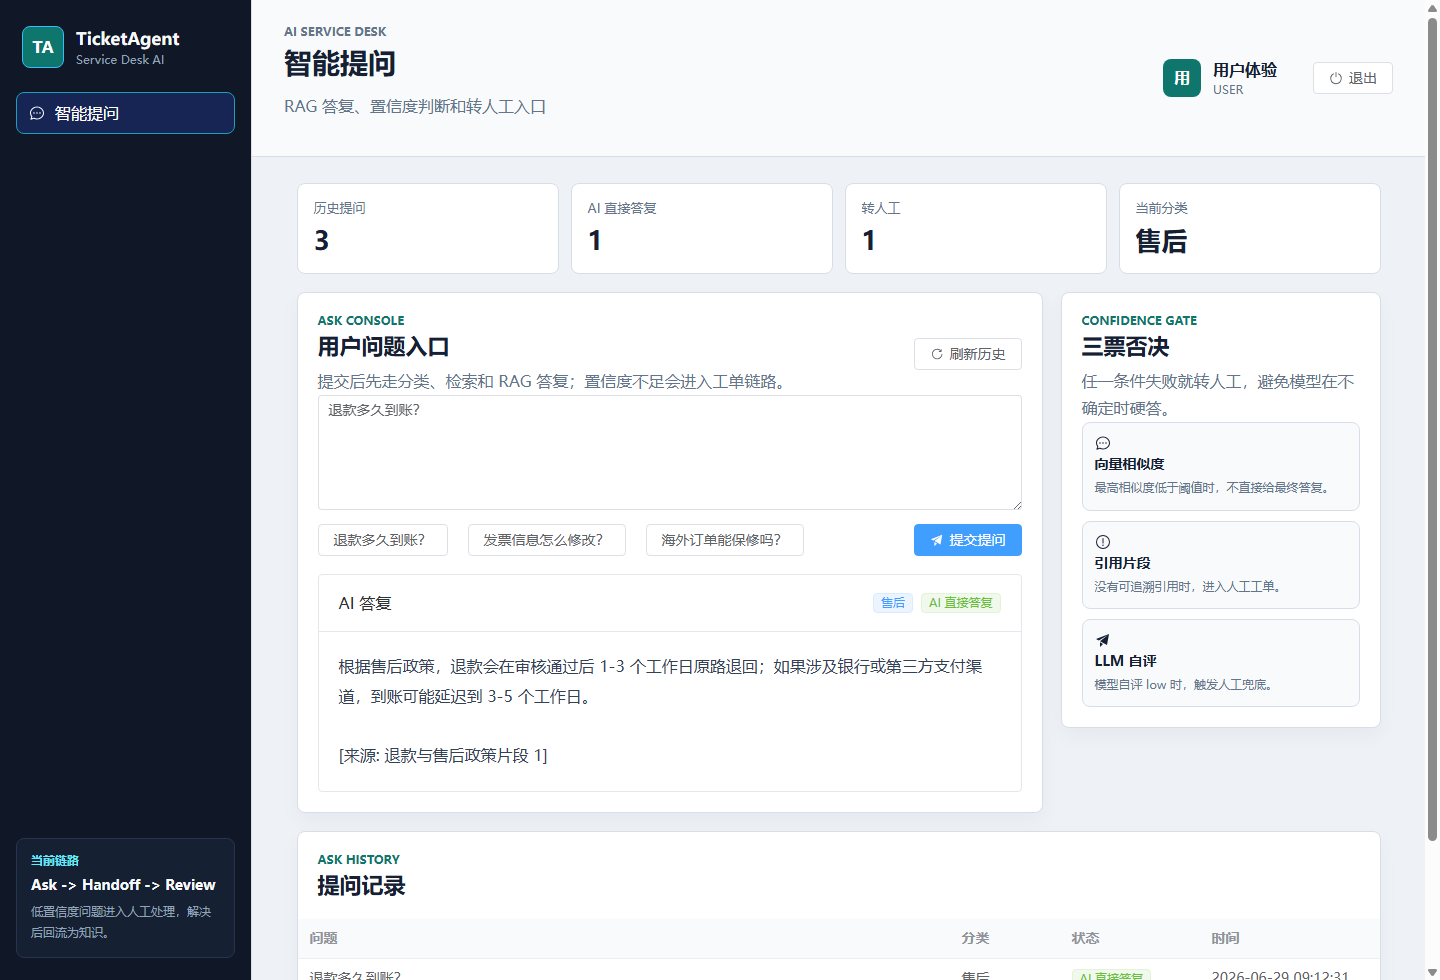
Task: Click the 用 user avatar icon
Action: click(1182, 78)
